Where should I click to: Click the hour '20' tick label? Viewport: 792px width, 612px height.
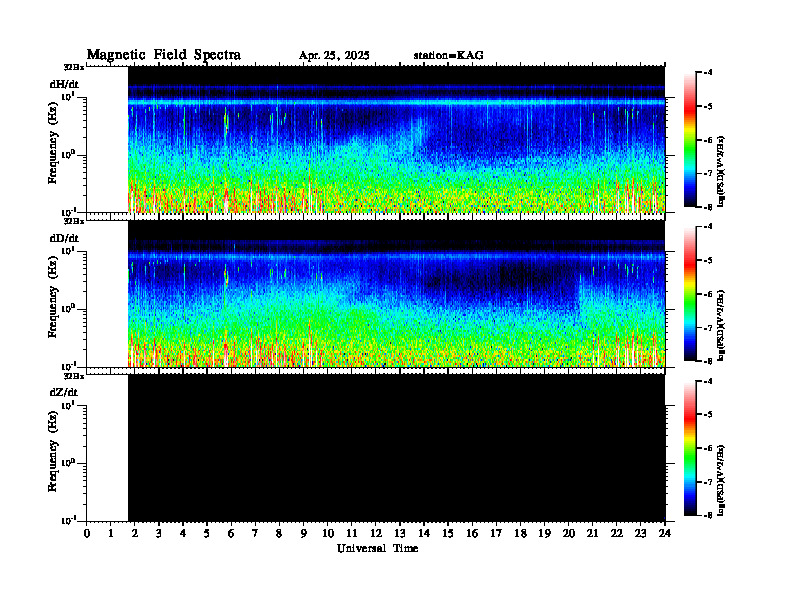569,534
